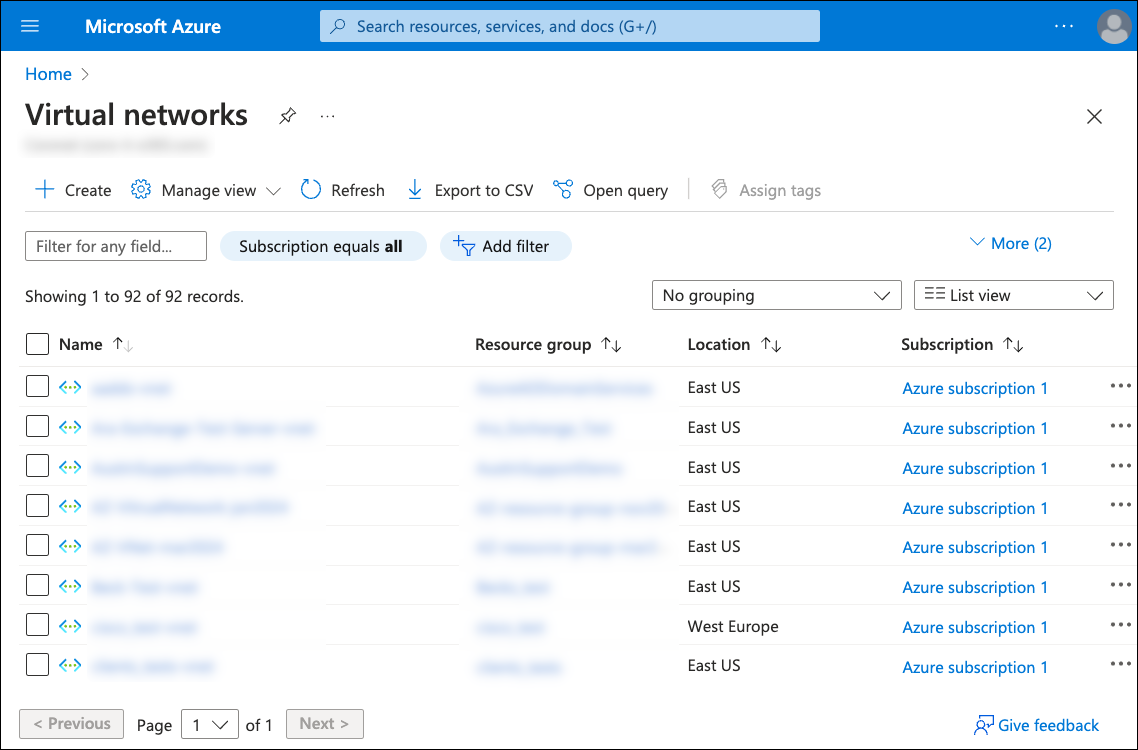Check the first virtual network row
1138x750 pixels.
37,387
